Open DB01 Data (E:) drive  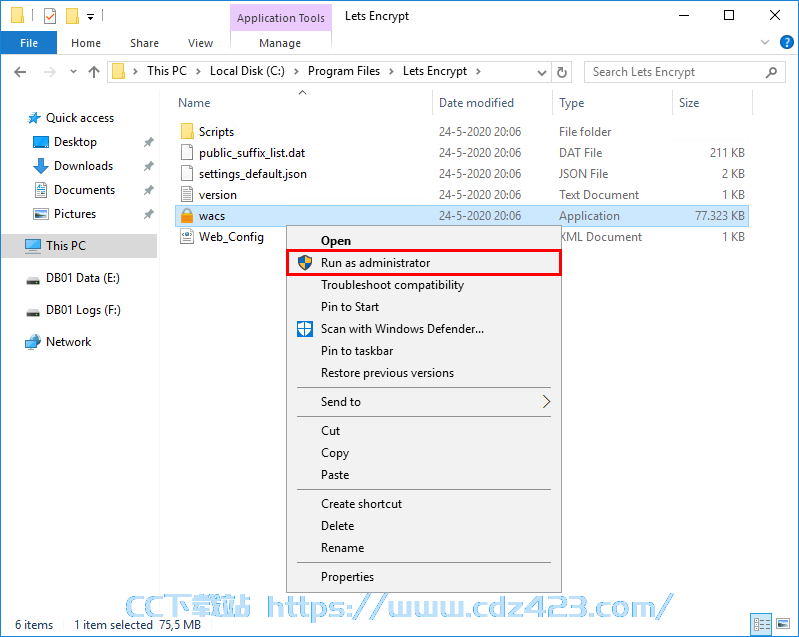(x=83, y=278)
